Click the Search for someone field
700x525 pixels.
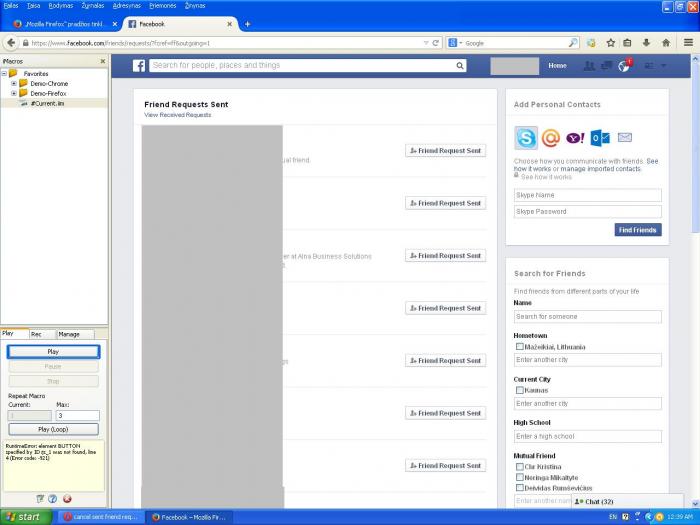[588, 317]
